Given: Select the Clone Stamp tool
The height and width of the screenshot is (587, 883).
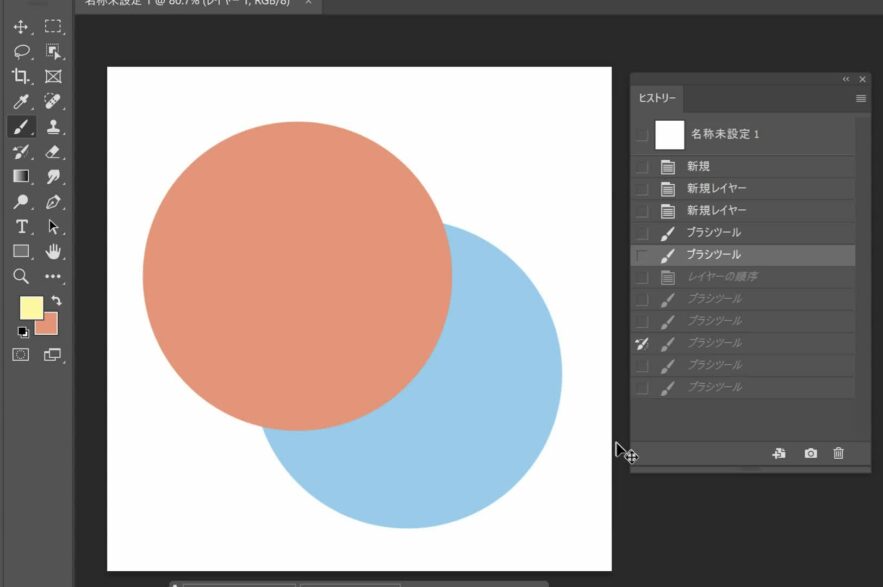Looking at the screenshot, I should point(53,127).
